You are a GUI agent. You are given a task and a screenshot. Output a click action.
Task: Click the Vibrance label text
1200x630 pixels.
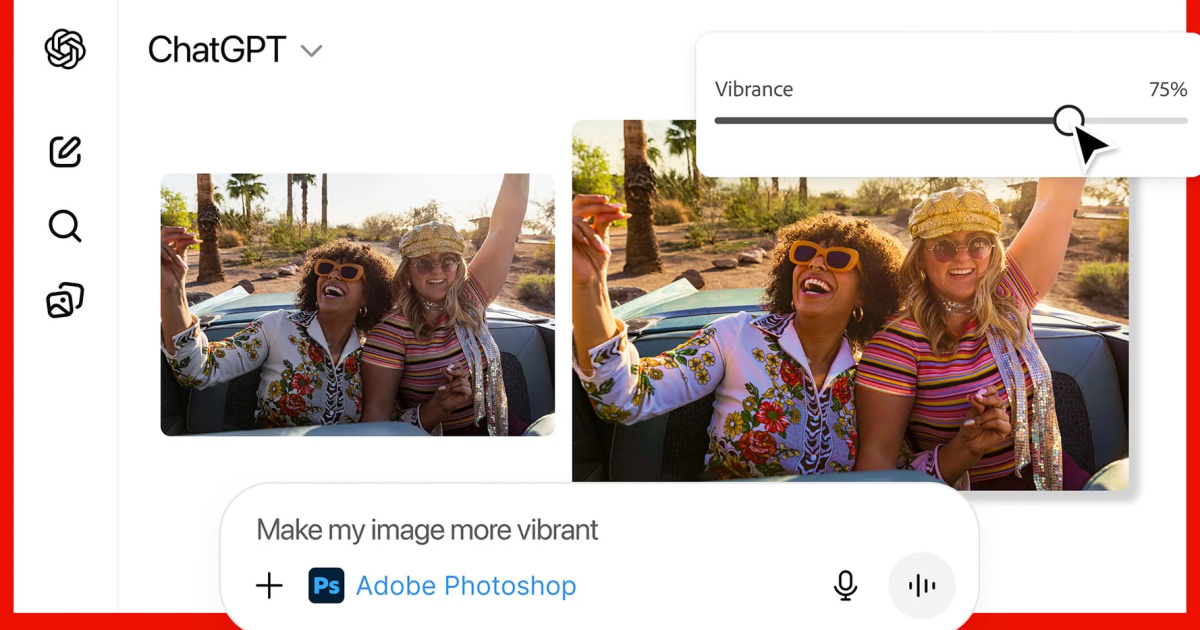point(754,89)
